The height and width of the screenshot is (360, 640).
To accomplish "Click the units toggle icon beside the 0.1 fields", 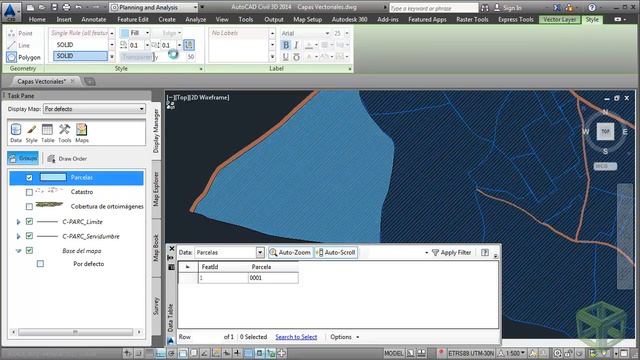I will click(189, 45).
